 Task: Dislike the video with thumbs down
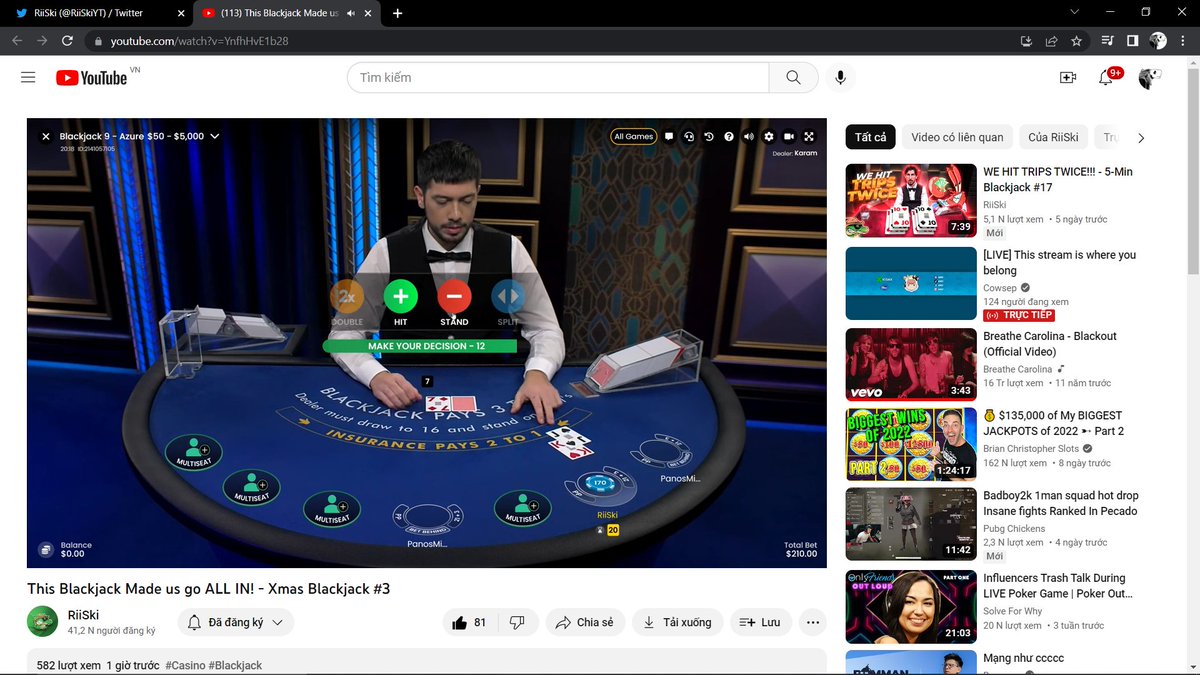pyautogui.click(x=517, y=622)
